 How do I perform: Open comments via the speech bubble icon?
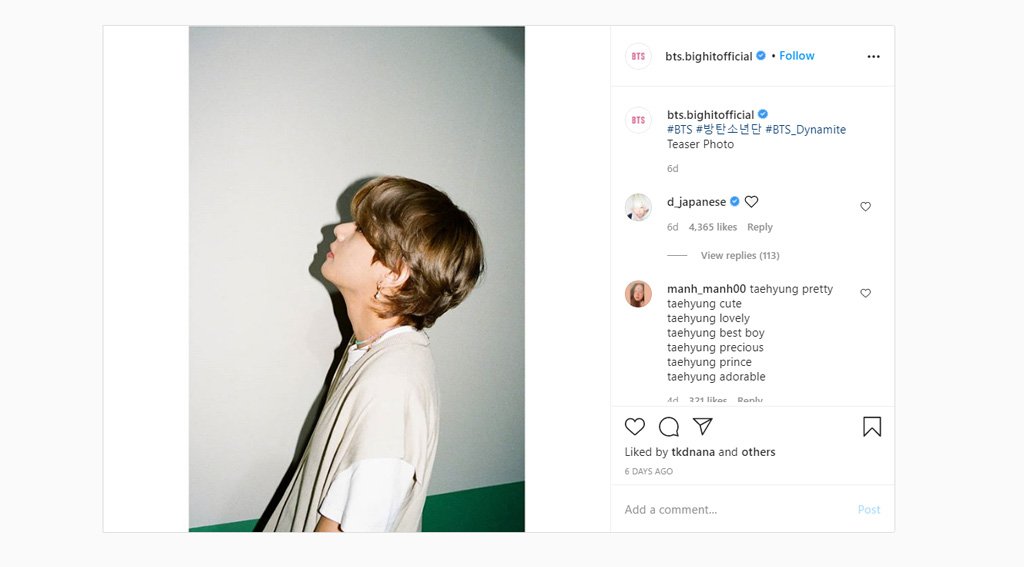(x=669, y=427)
